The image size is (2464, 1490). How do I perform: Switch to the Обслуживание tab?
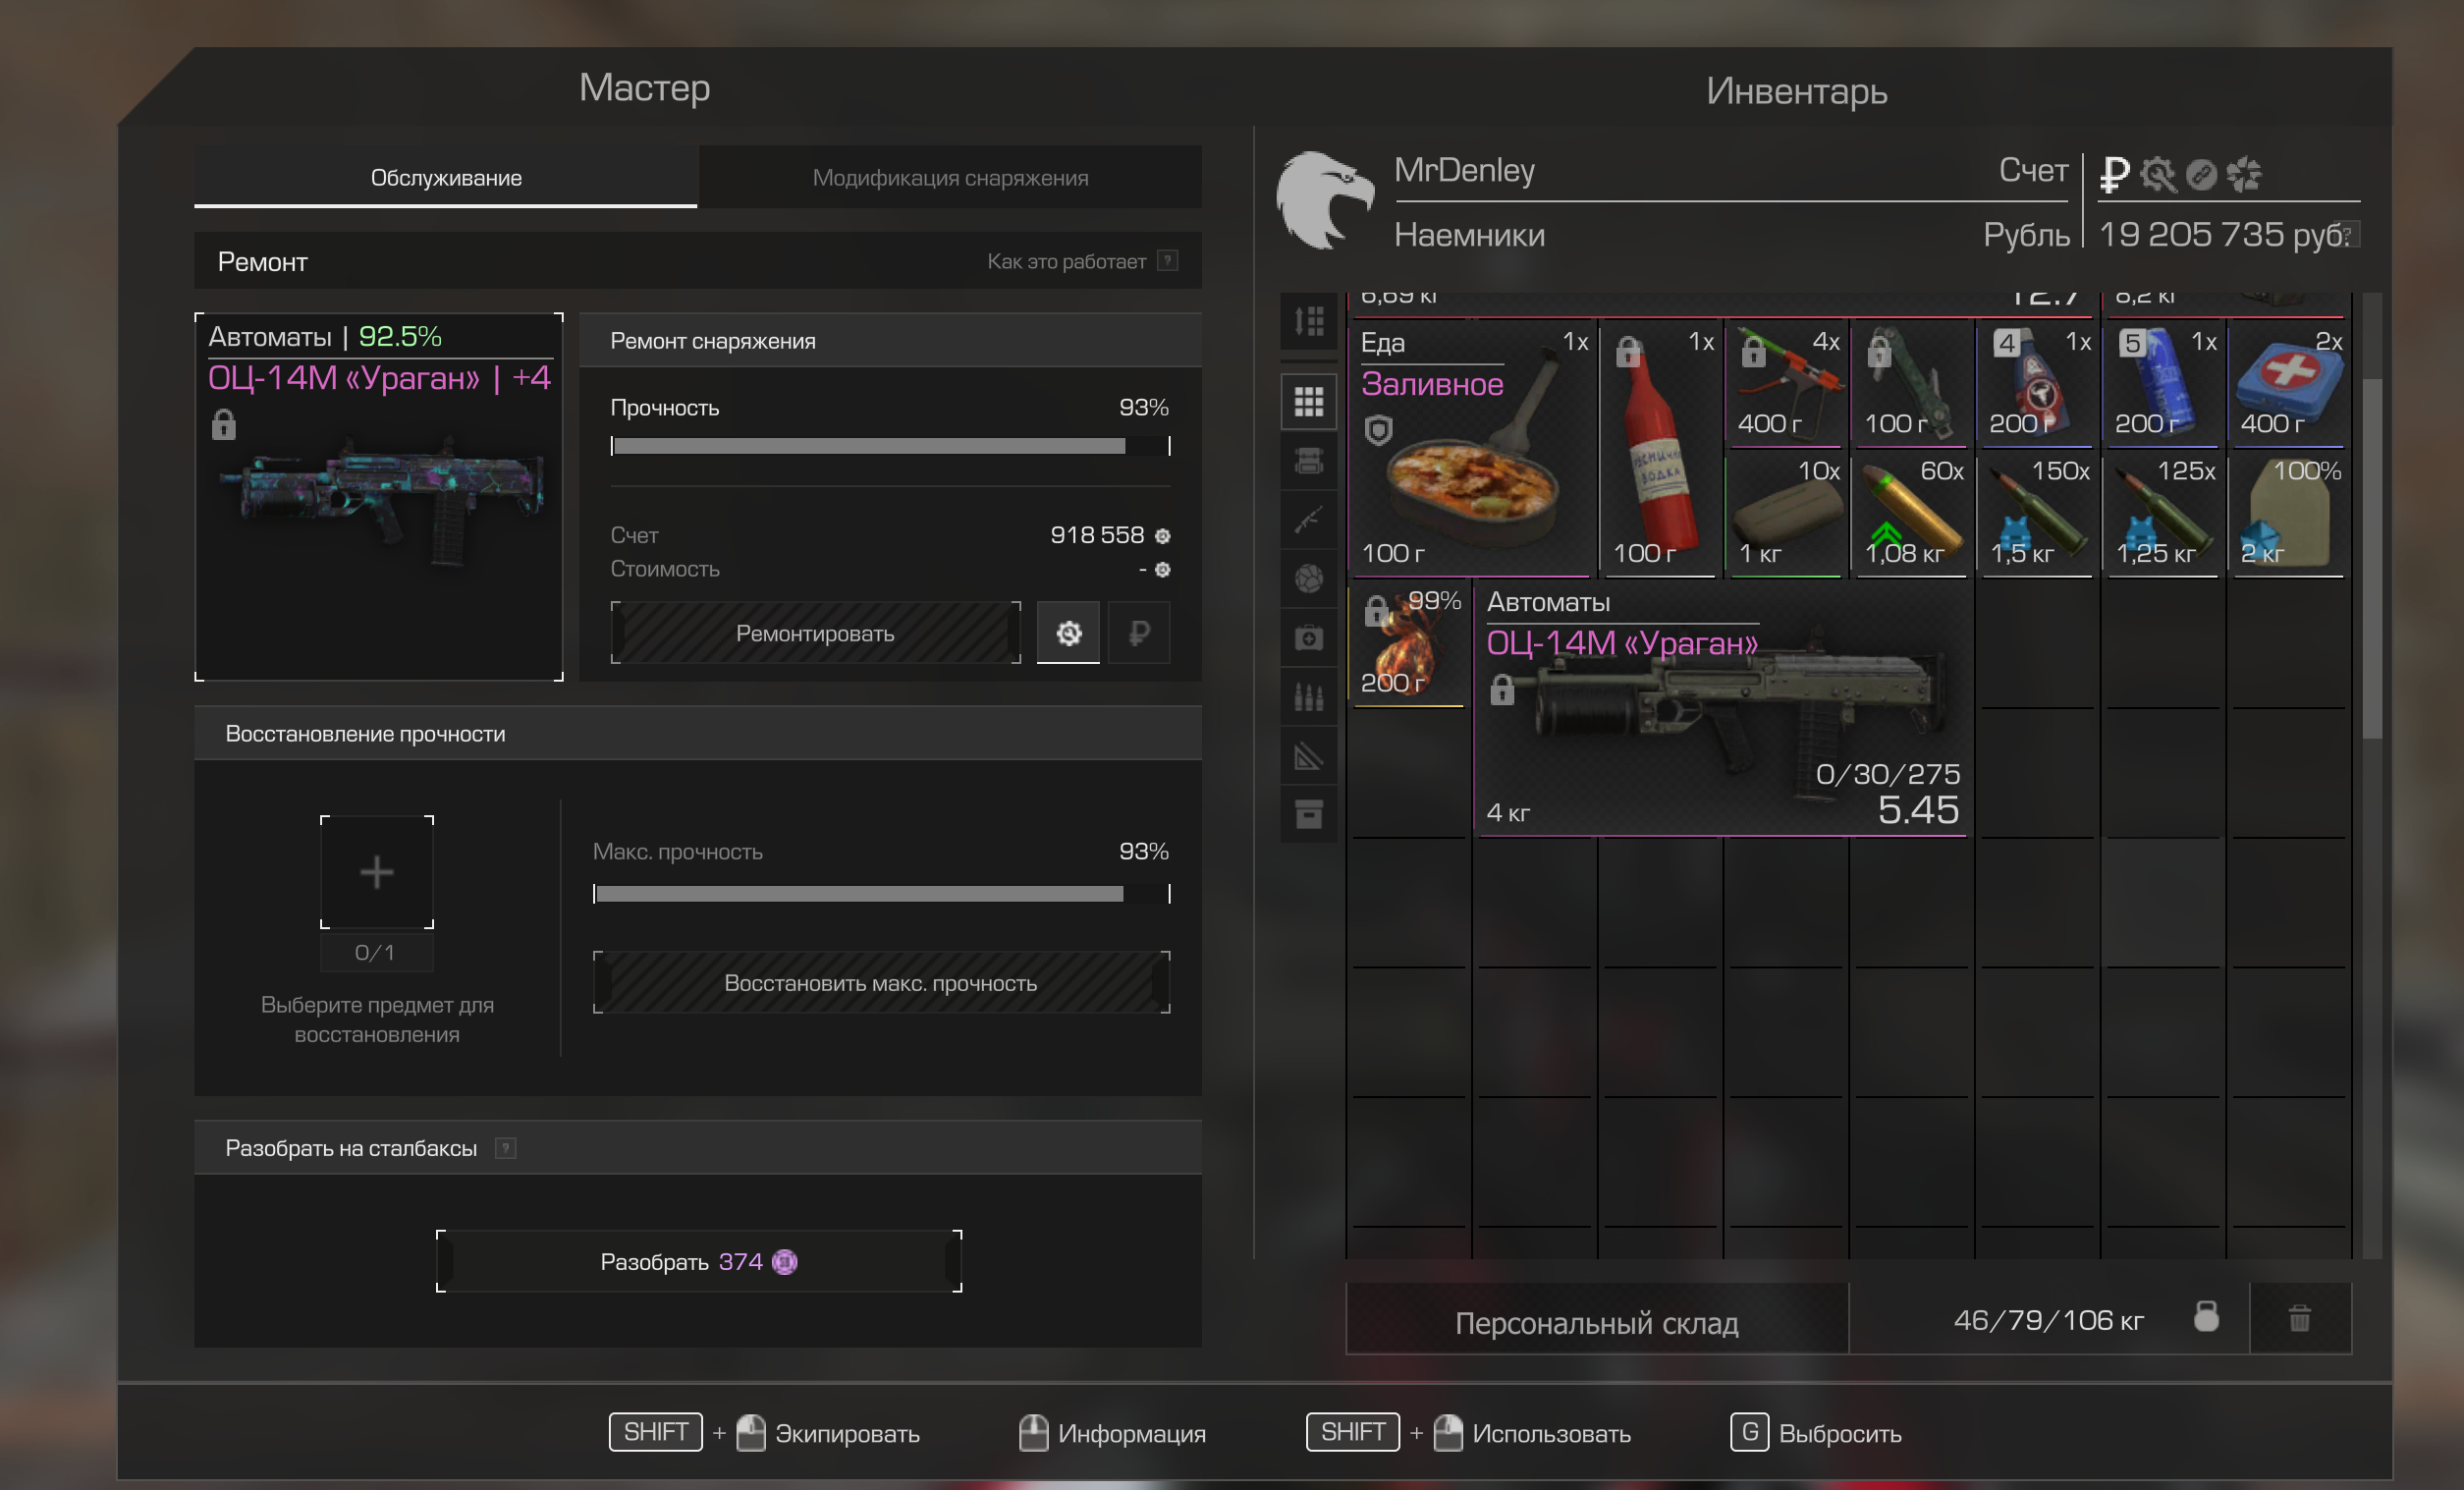pos(446,177)
